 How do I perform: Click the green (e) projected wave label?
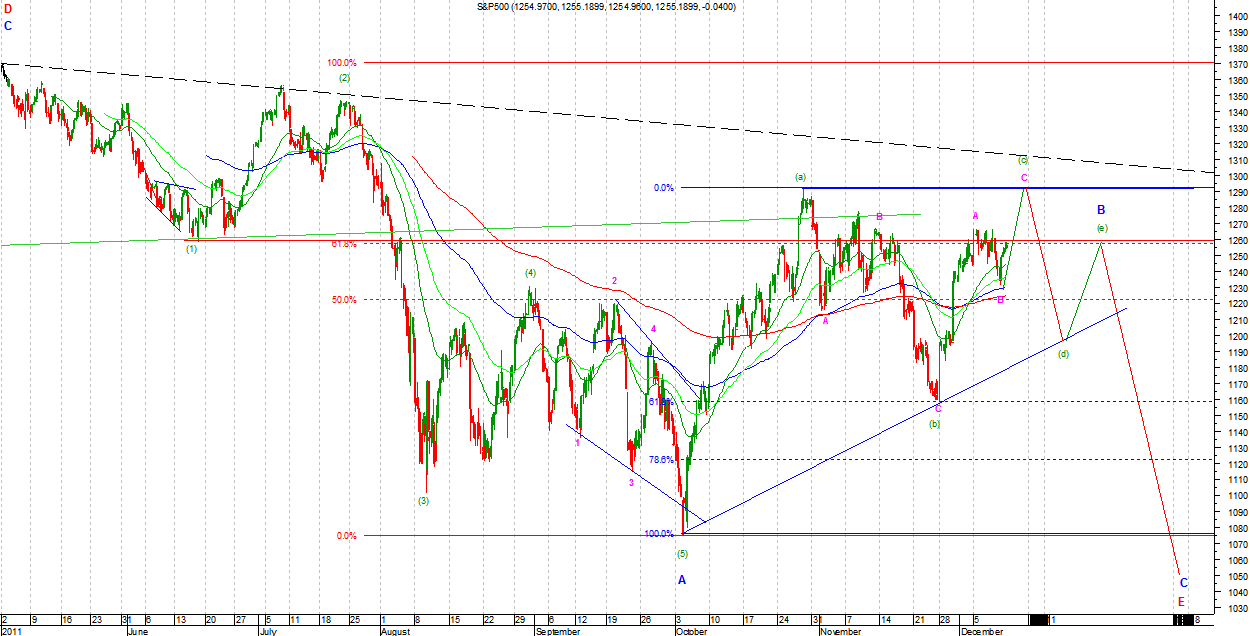1101,228
